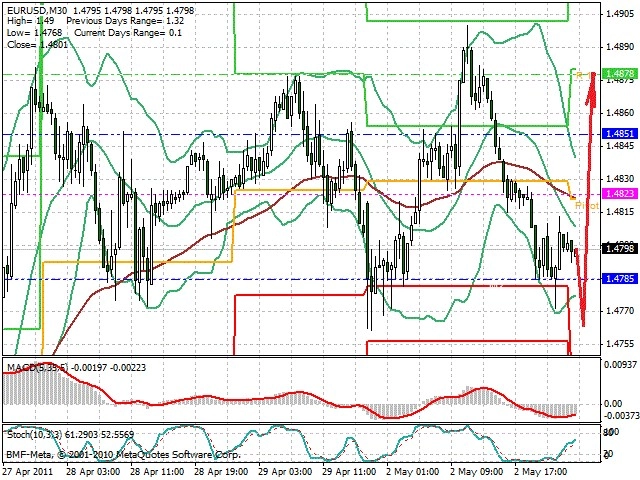Click the orange Pivot label
The height and width of the screenshot is (480, 640).
(x=587, y=205)
